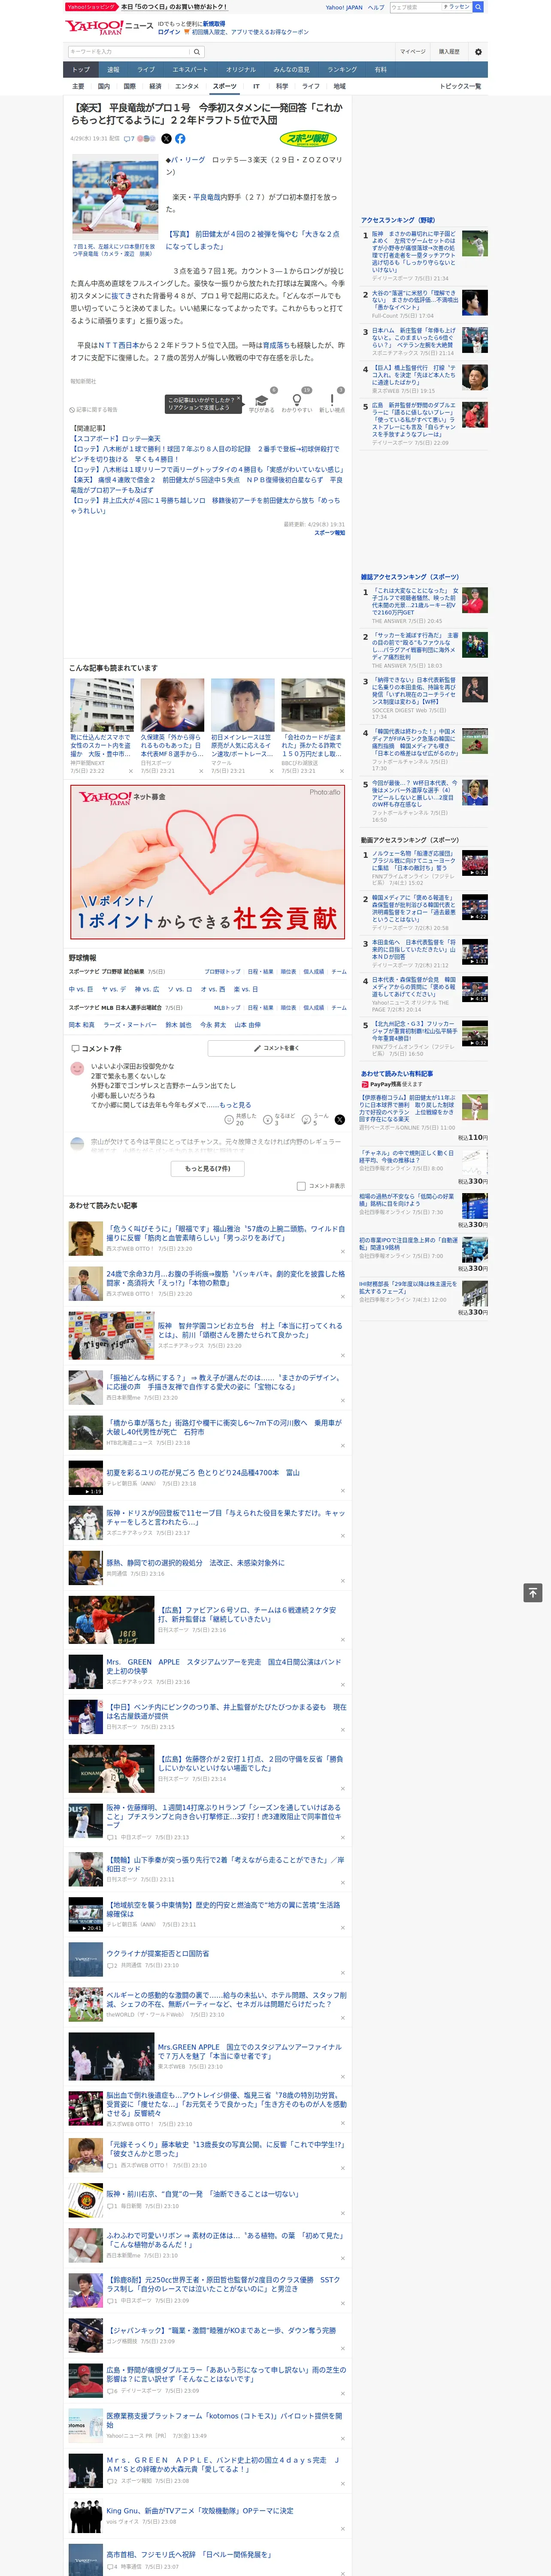This screenshot has height=2576, width=551.
Task: Open the article's pitcher photo thumbnail
Action: [x=115, y=198]
